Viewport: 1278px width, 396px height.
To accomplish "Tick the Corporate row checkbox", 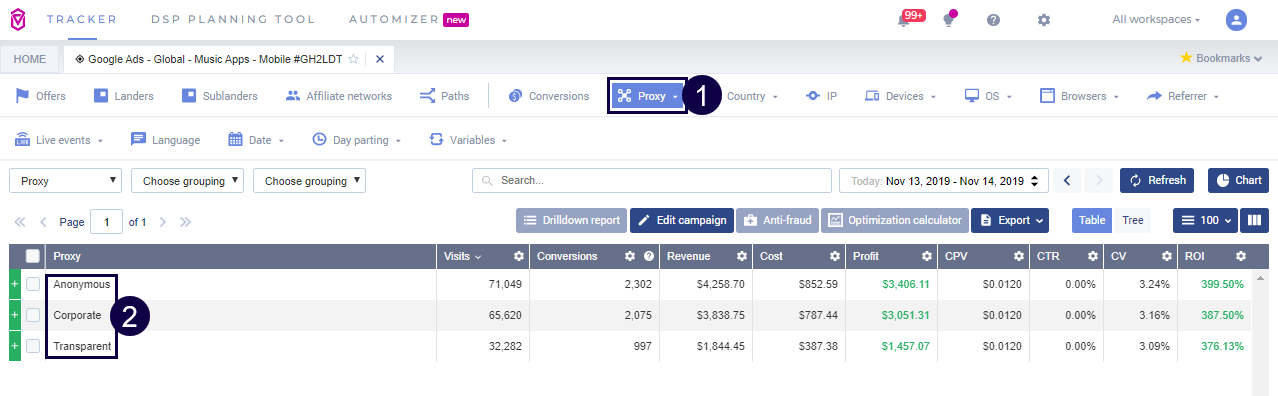I will (x=33, y=315).
